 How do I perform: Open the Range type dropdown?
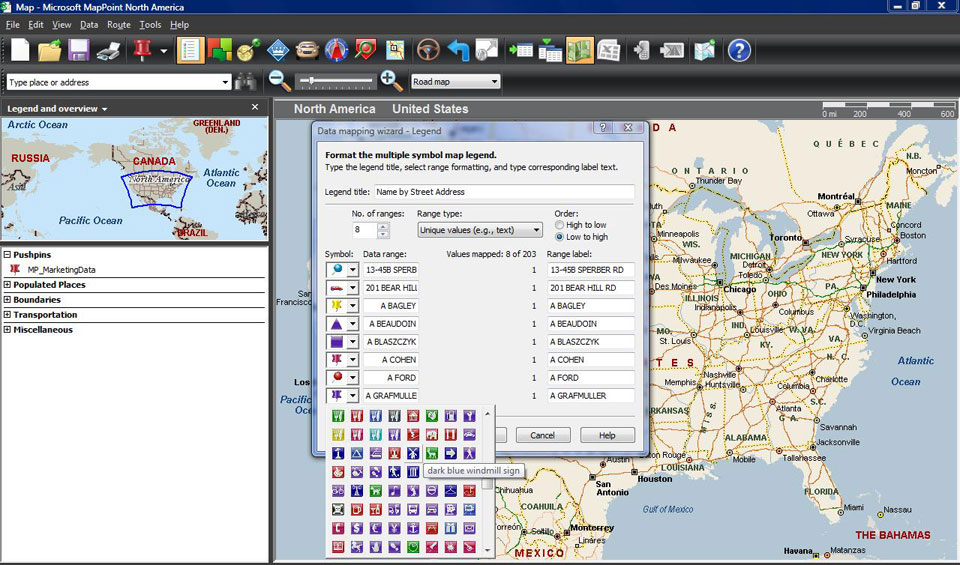click(479, 230)
